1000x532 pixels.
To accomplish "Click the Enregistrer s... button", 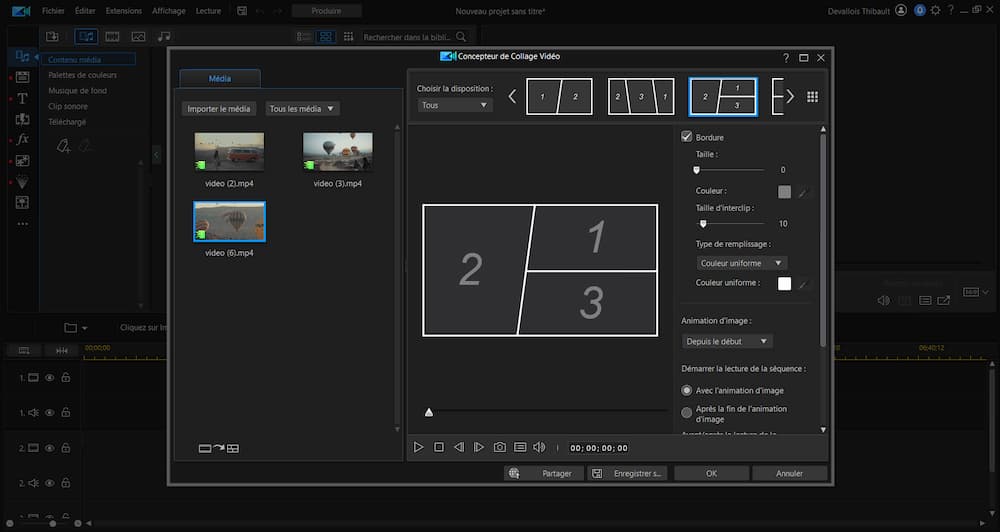I will tap(627, 473).
